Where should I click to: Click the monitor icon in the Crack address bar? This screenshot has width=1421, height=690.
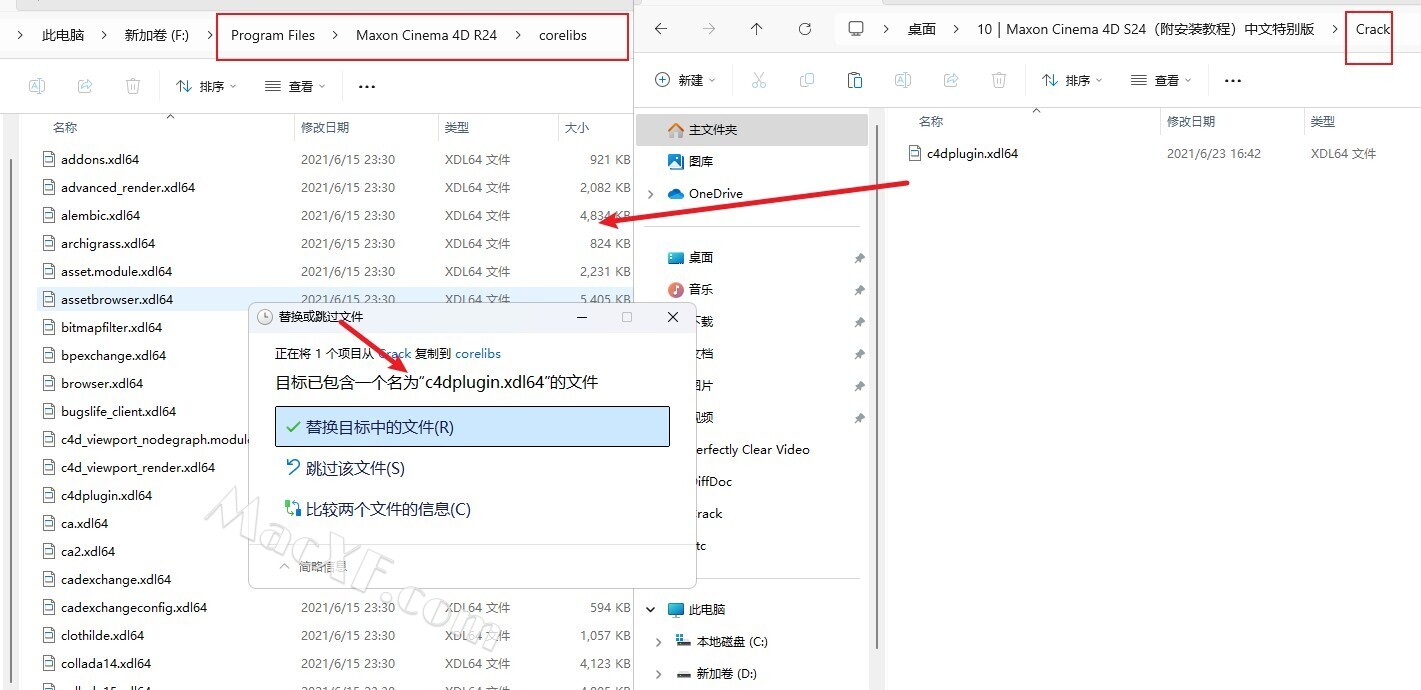855,29
